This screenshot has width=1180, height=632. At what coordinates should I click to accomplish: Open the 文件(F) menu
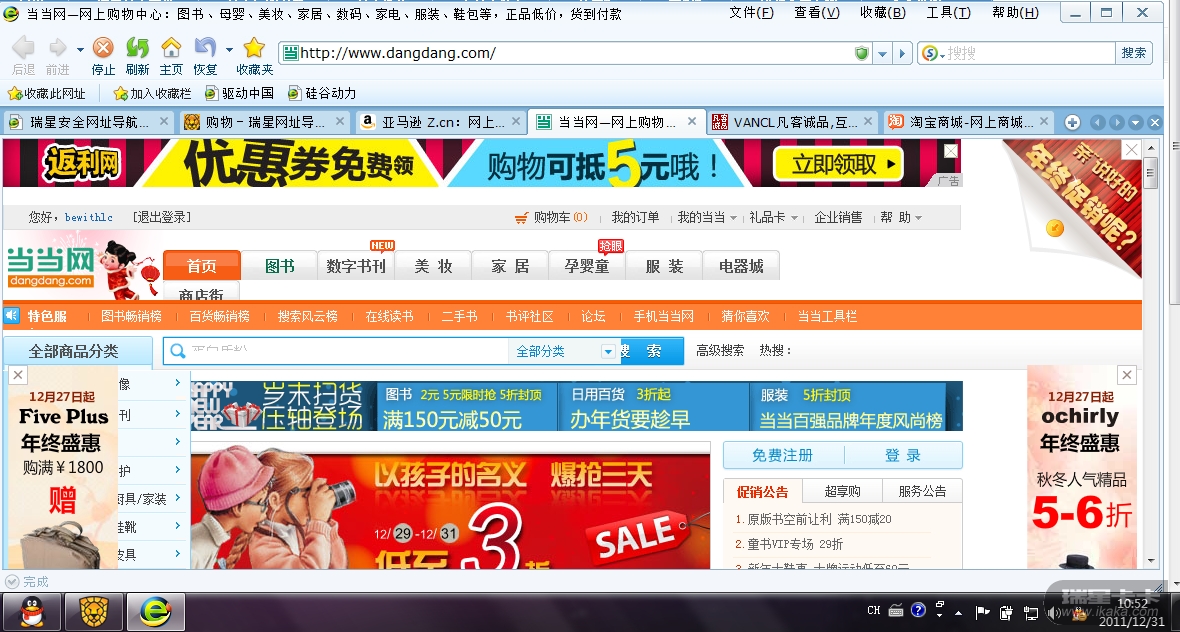pos(751,12)
